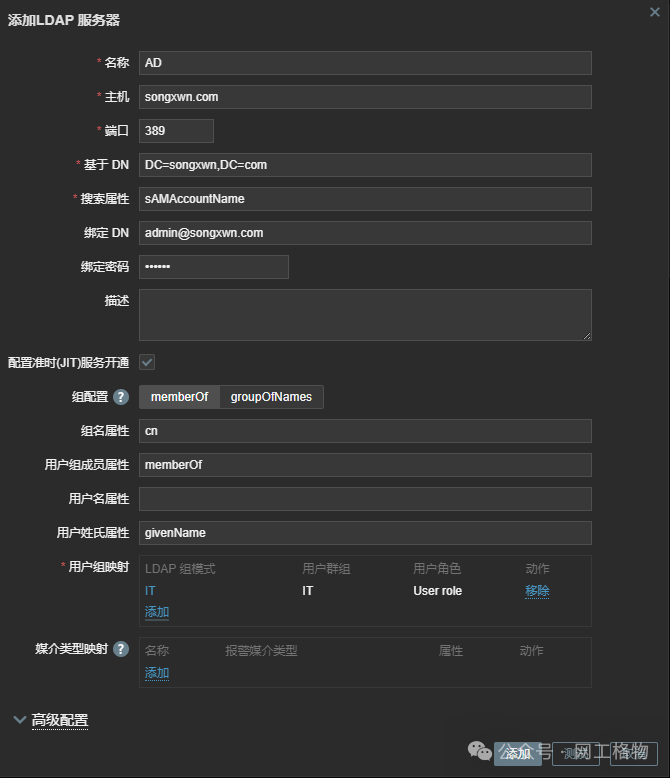Click the 绑定密码 password field
Screen dimensions: 670x778
(x=213, y=267)
